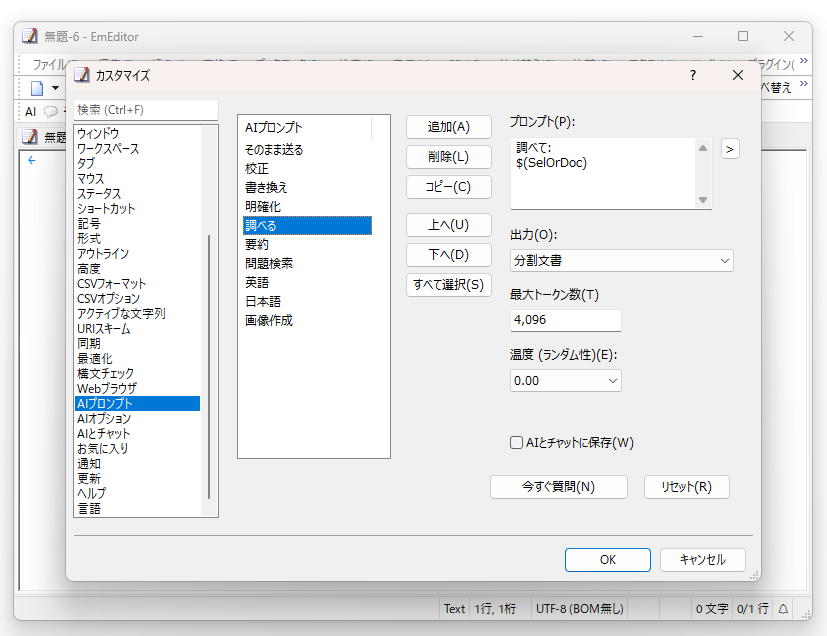Viewport: 827px width, 636px height.
Task: Move item up with 上へ(U) button
Action: pos(448,225)
